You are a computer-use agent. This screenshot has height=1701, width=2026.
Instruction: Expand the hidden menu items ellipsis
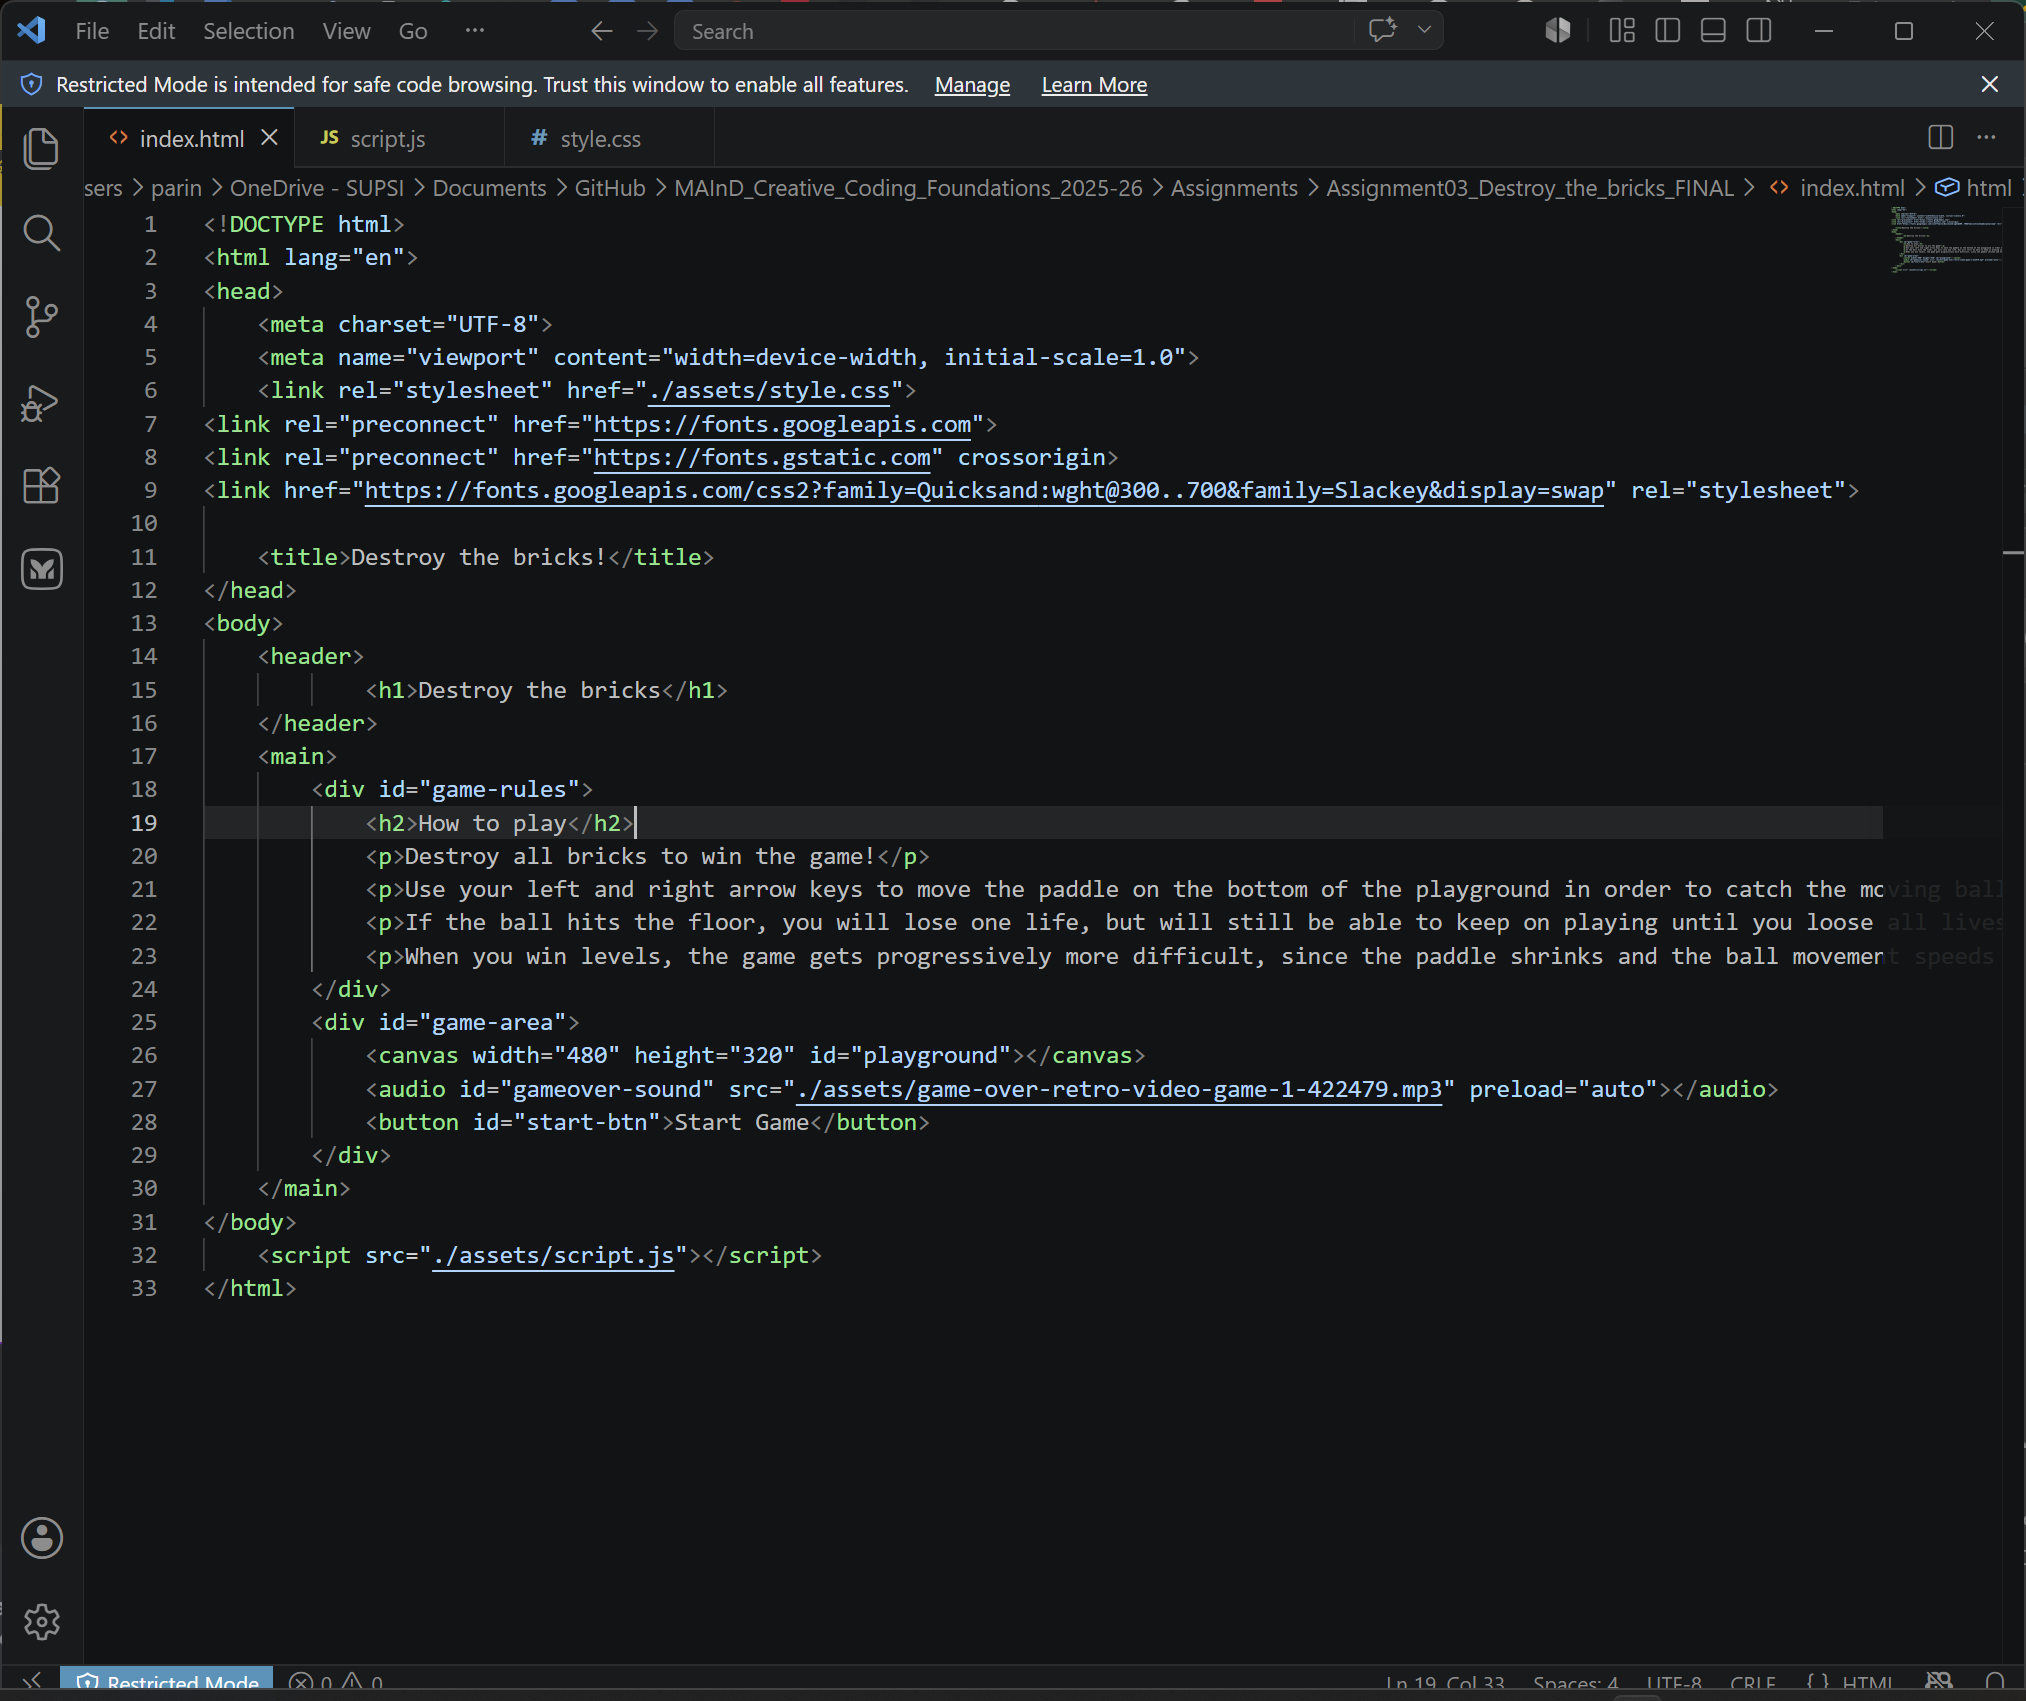point(474,31)
